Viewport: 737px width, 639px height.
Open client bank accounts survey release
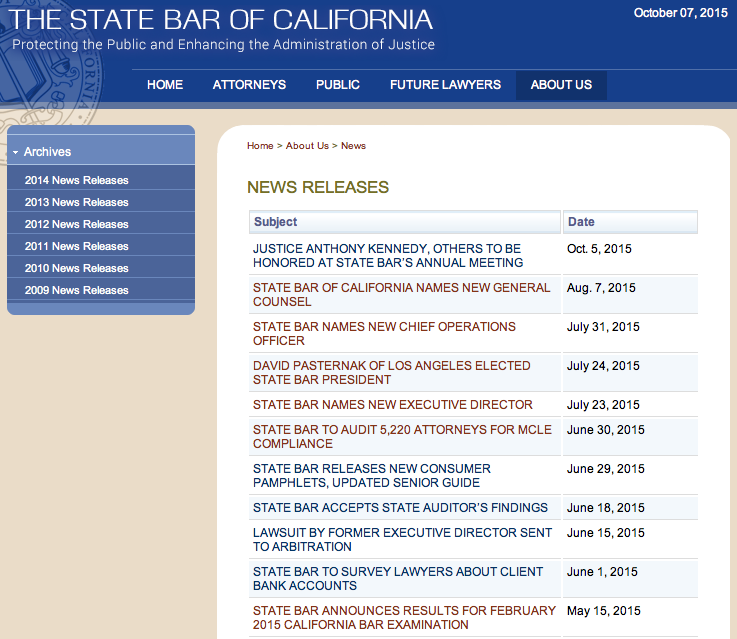tap(398, 578)
